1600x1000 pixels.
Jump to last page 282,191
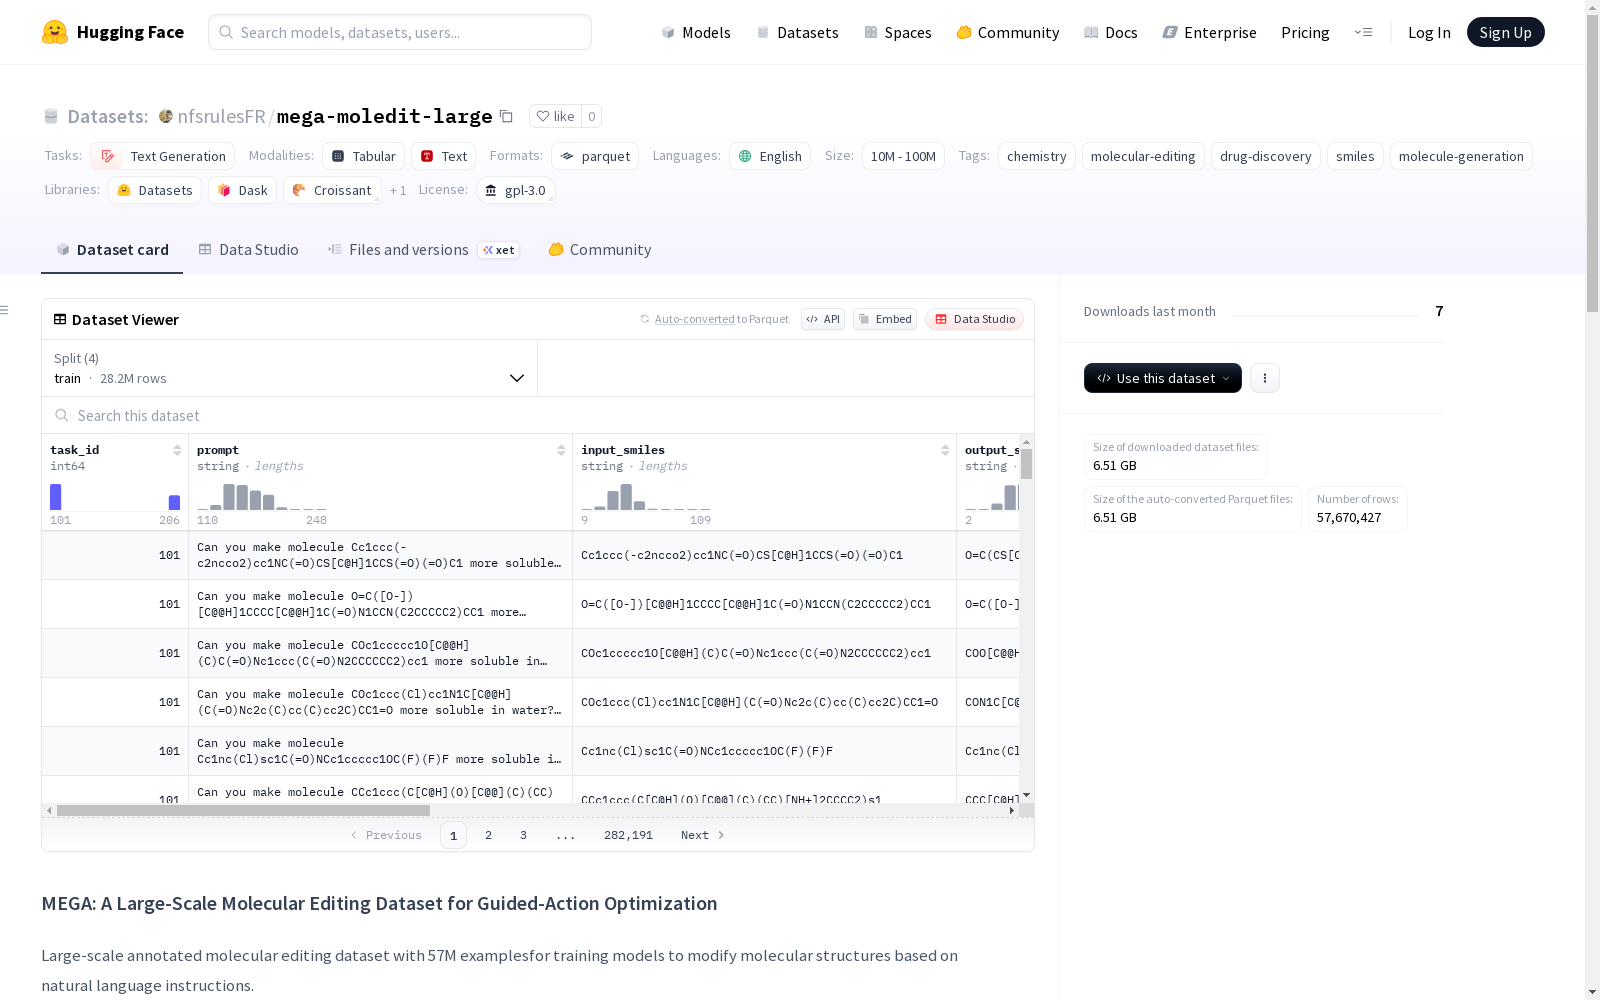[x=628, y=835]
